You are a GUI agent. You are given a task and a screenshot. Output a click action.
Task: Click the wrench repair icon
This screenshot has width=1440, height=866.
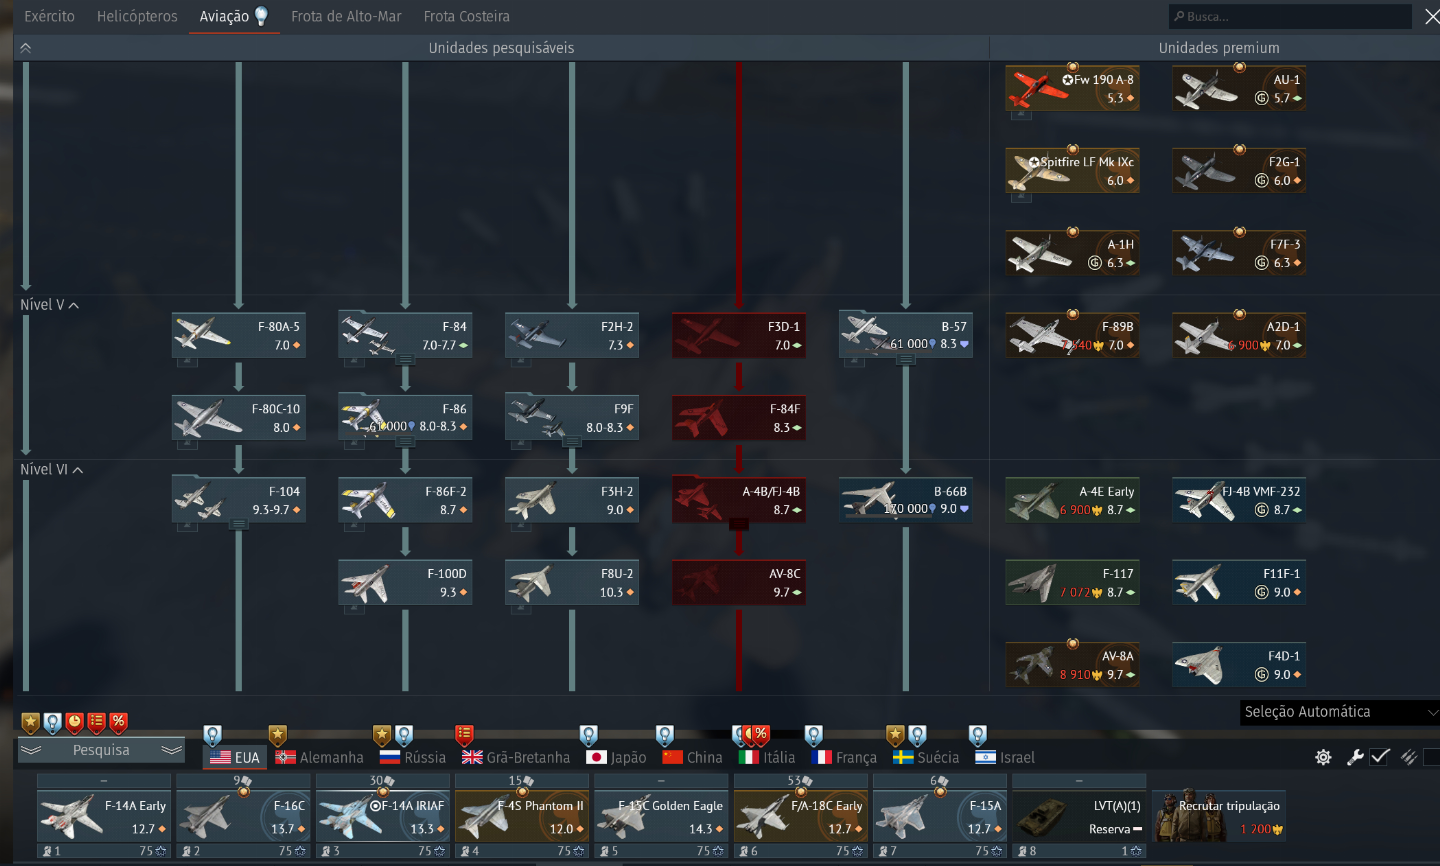pos(1355,757)
